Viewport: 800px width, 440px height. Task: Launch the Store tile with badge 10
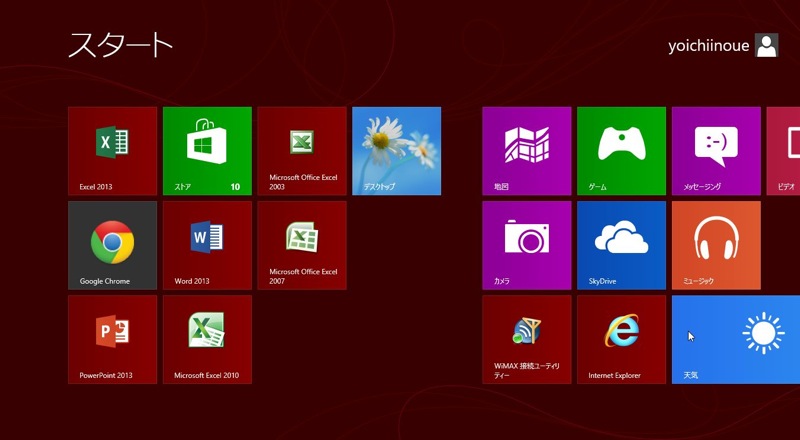(x=207, y=151)
